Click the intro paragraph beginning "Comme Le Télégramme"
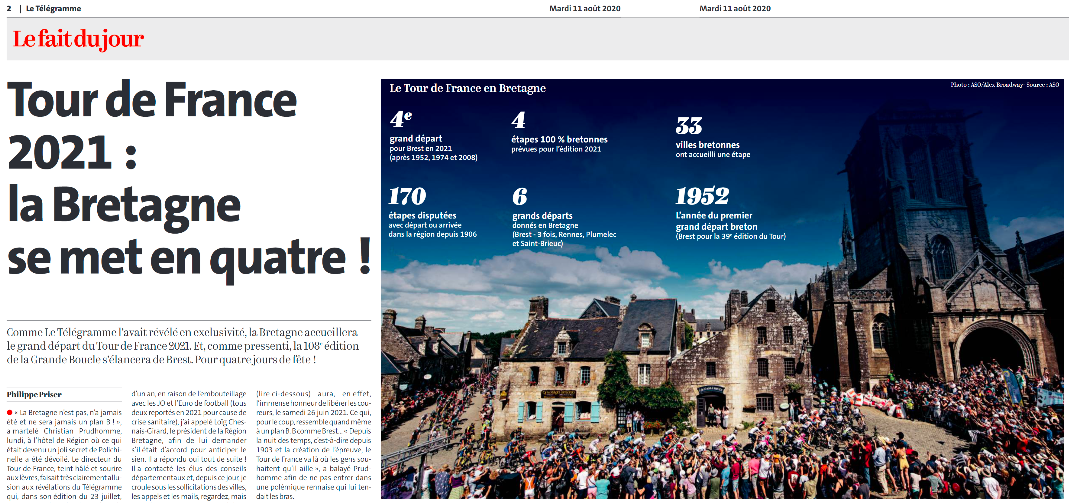 click(x=187, y=344)
